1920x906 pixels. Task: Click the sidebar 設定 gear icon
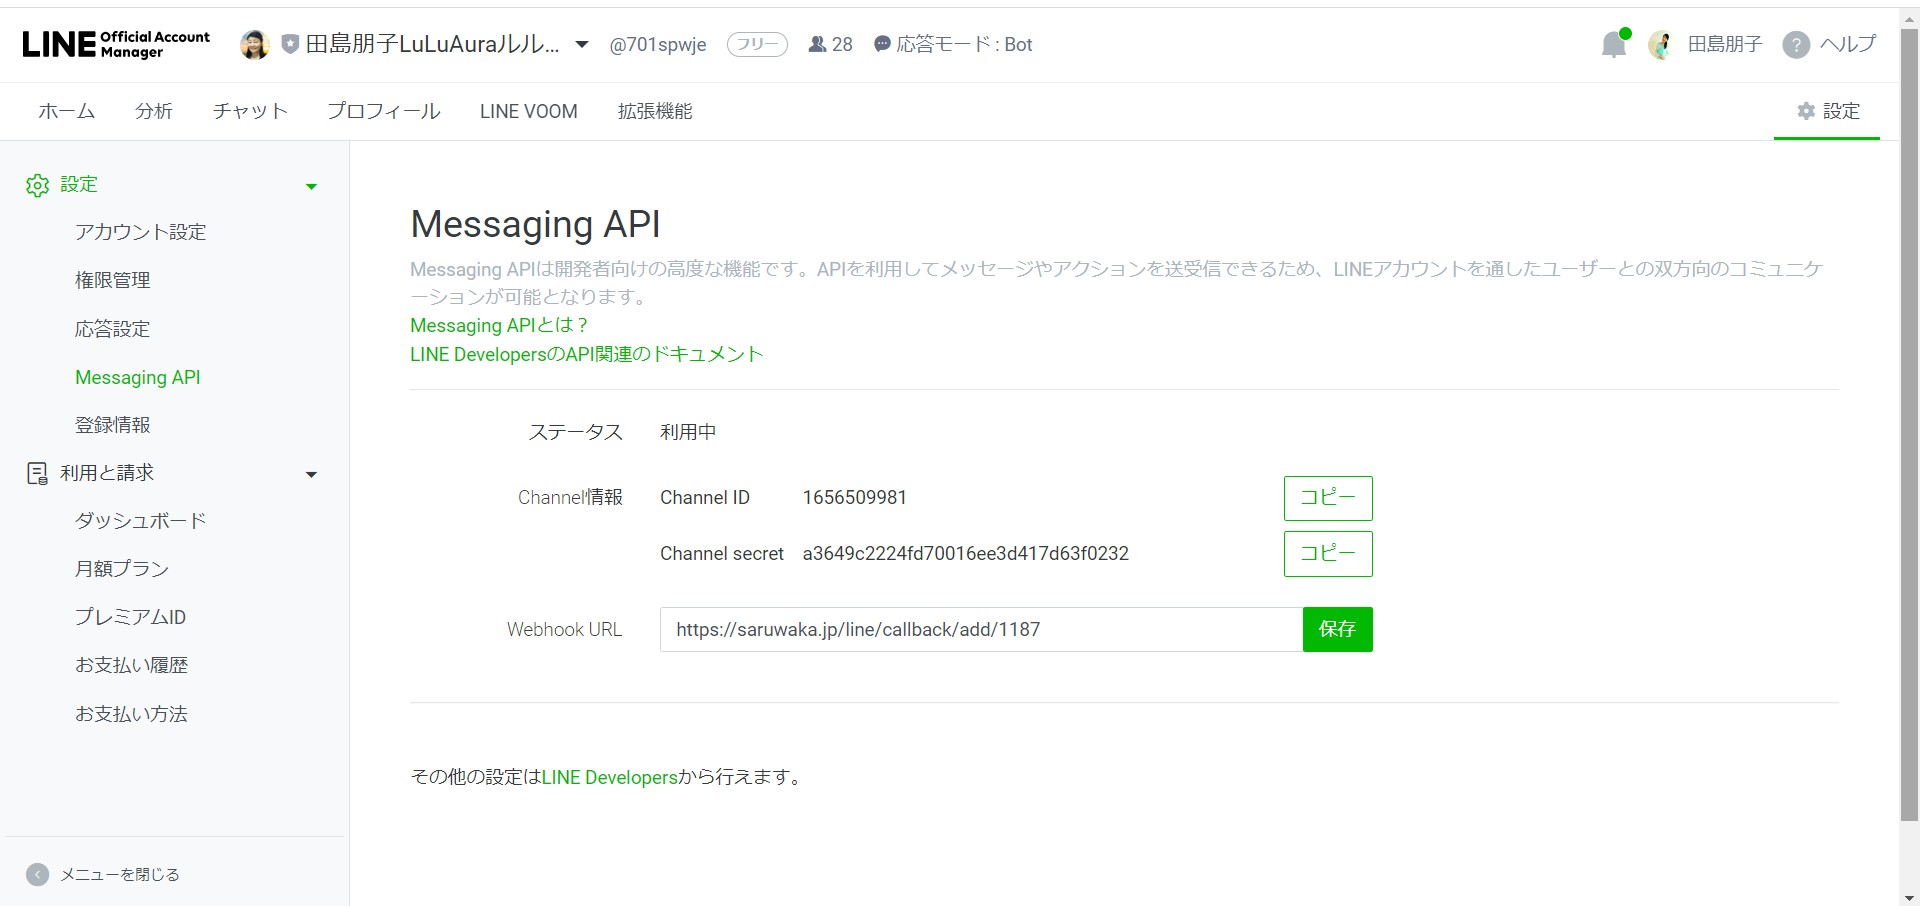[x=37, y=185]
